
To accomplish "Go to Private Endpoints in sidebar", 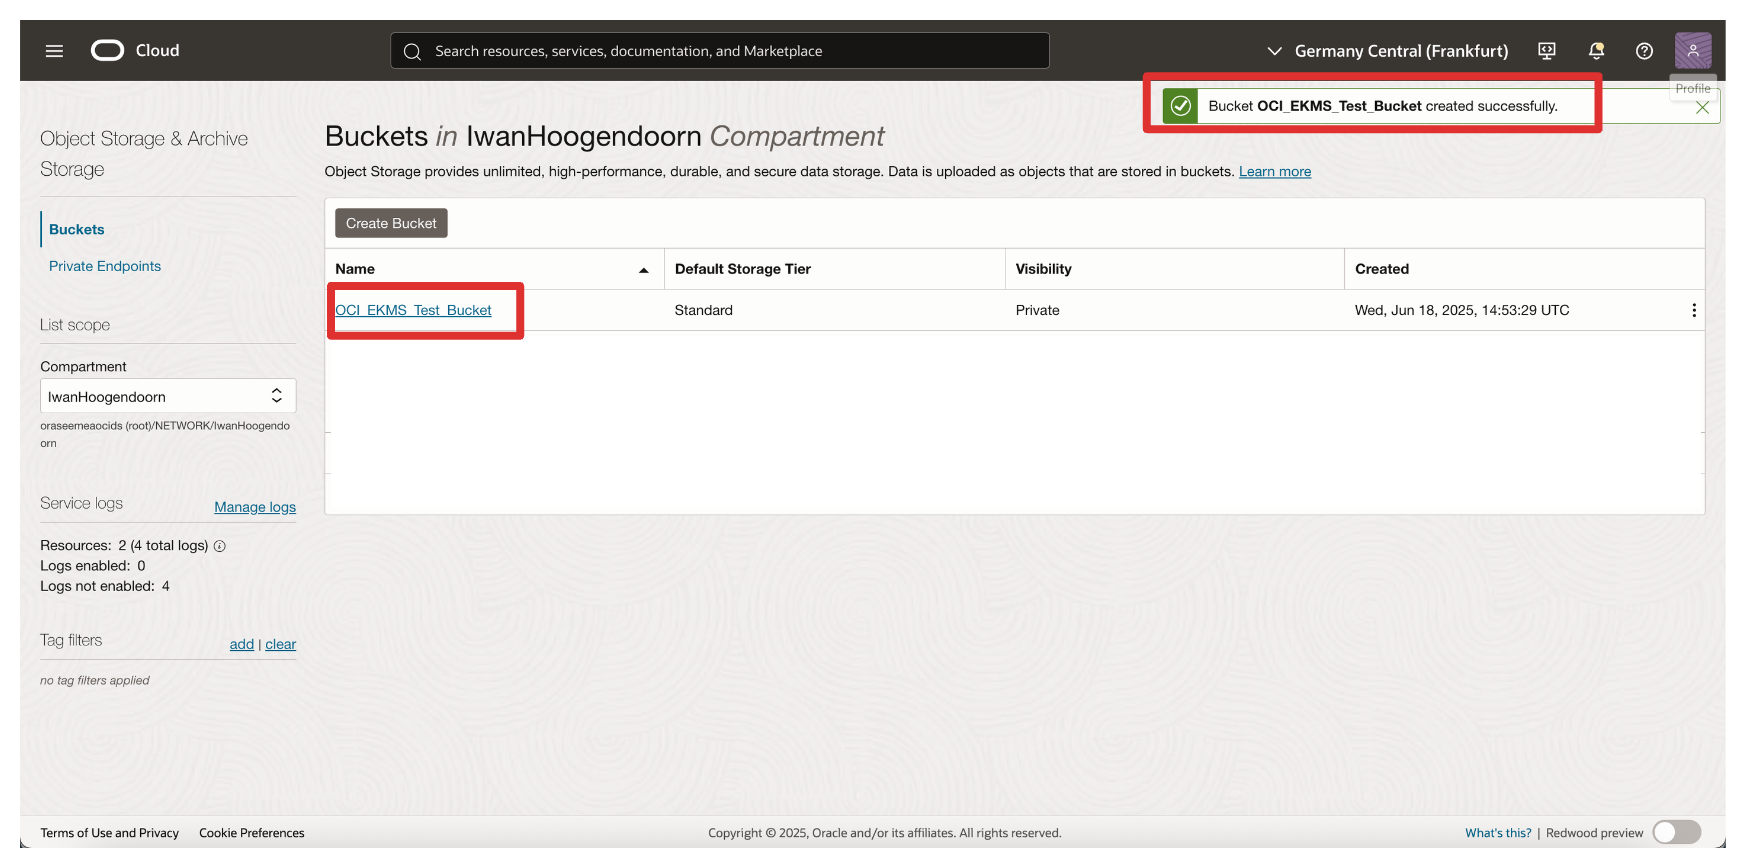I will 105,266.
